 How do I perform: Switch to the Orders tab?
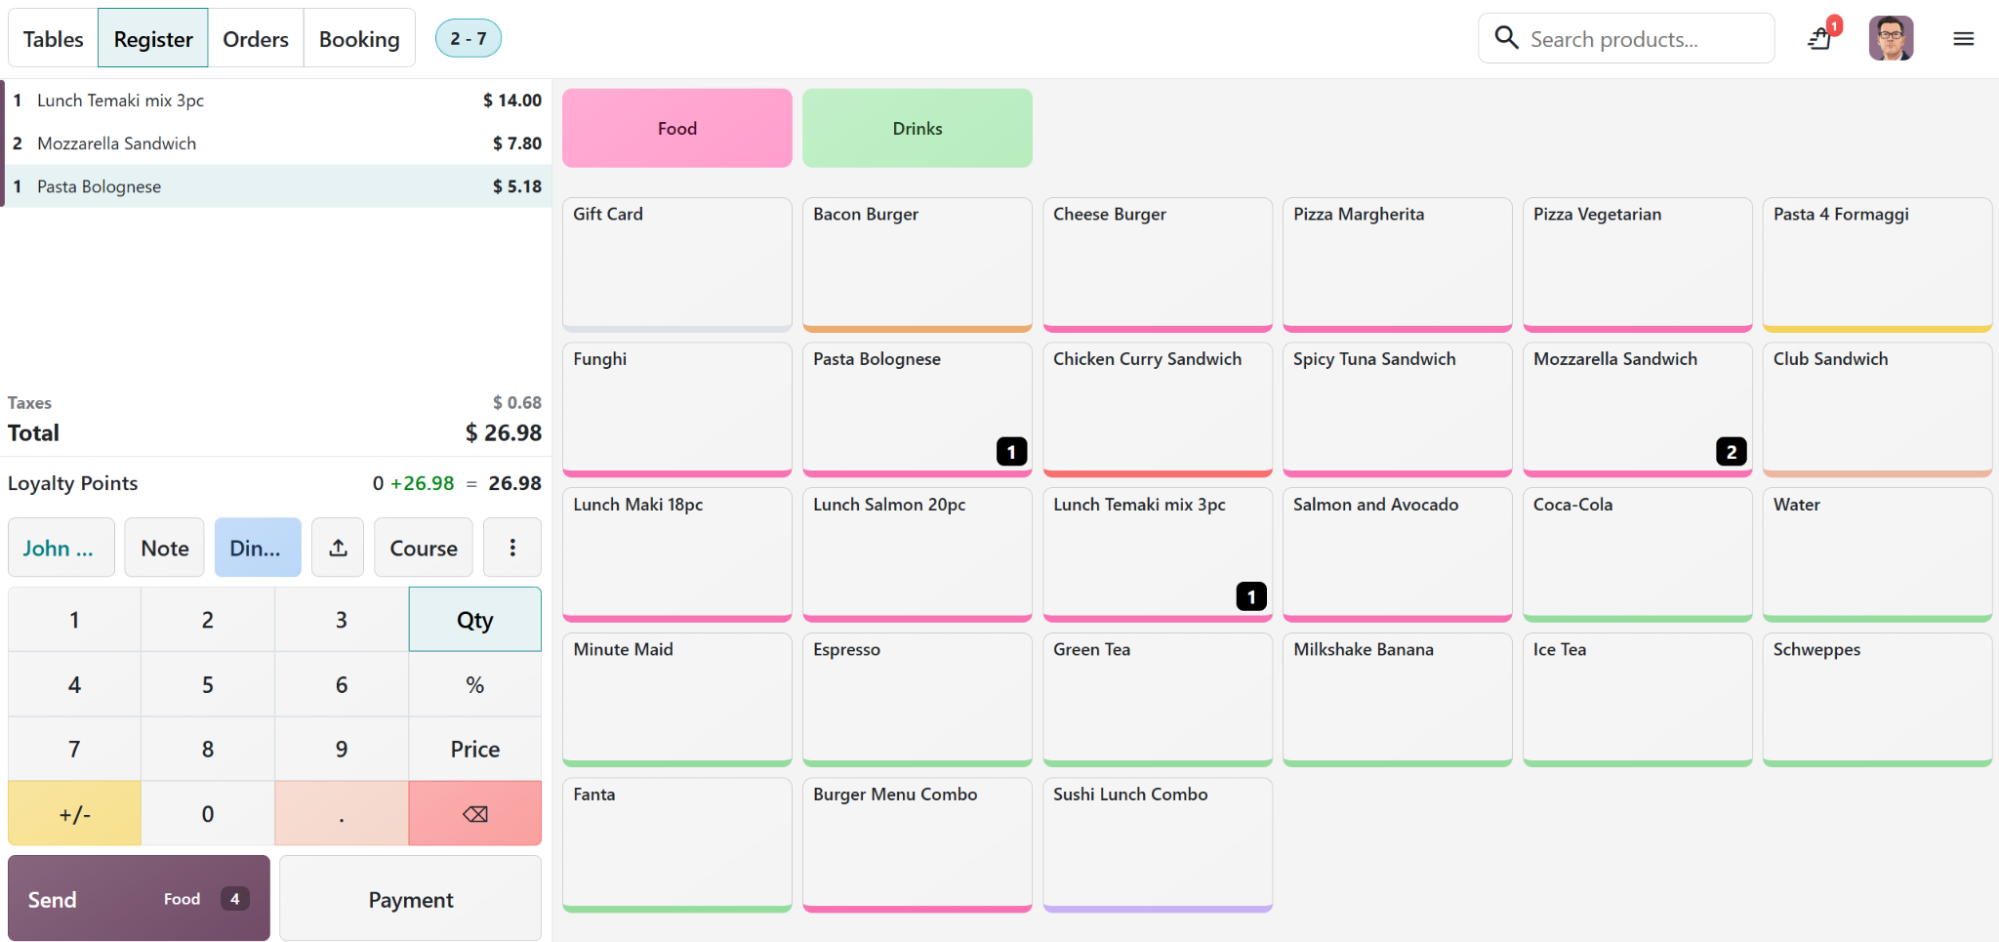255,38
